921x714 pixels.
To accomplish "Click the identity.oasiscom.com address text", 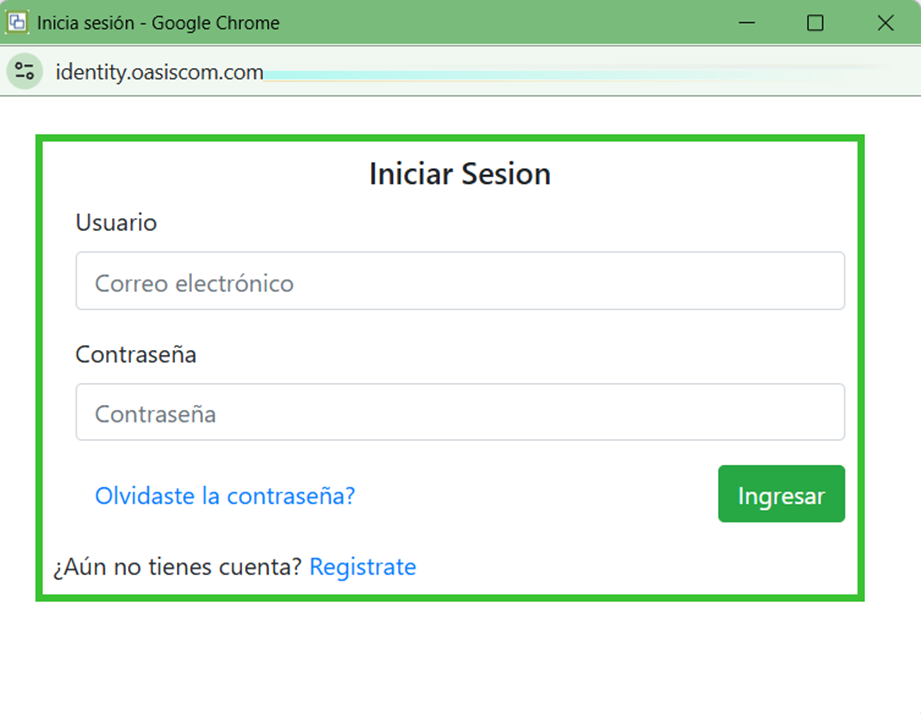I will [159, 72].
